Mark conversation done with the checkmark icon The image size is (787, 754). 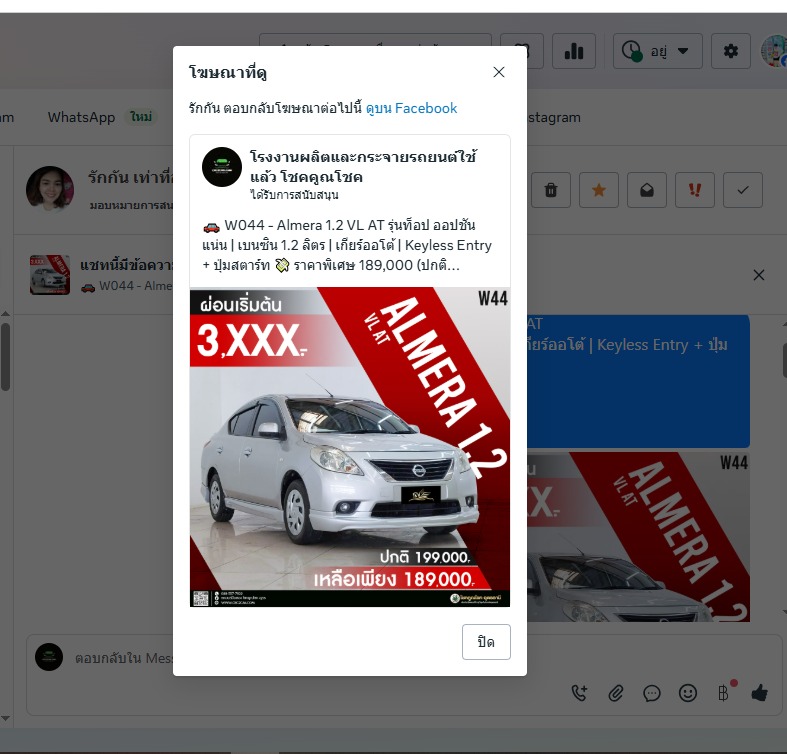[x=743, y=190]
